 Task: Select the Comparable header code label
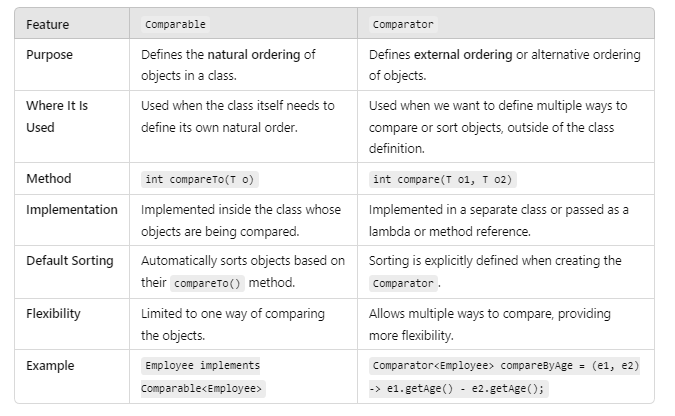[x=175, y=25]
